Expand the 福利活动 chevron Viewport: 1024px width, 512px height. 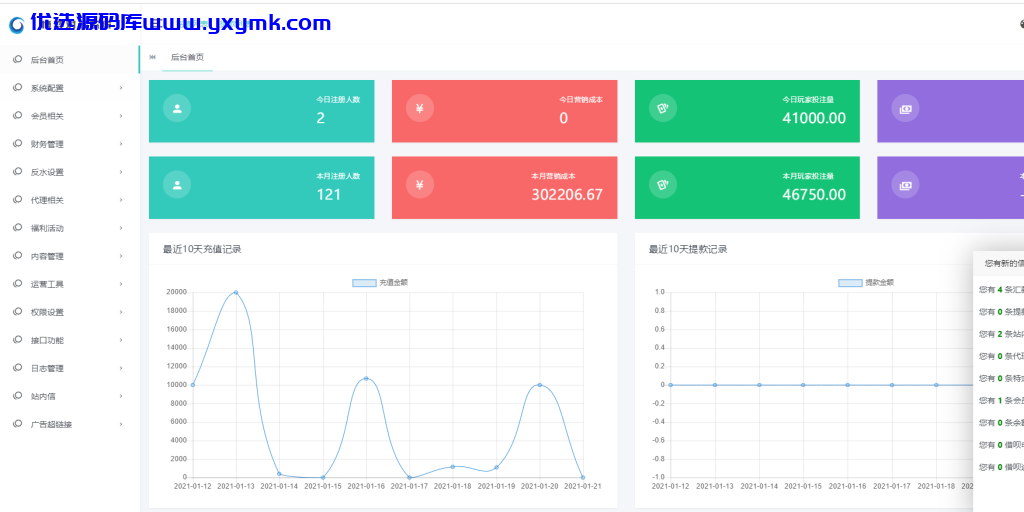121,228
